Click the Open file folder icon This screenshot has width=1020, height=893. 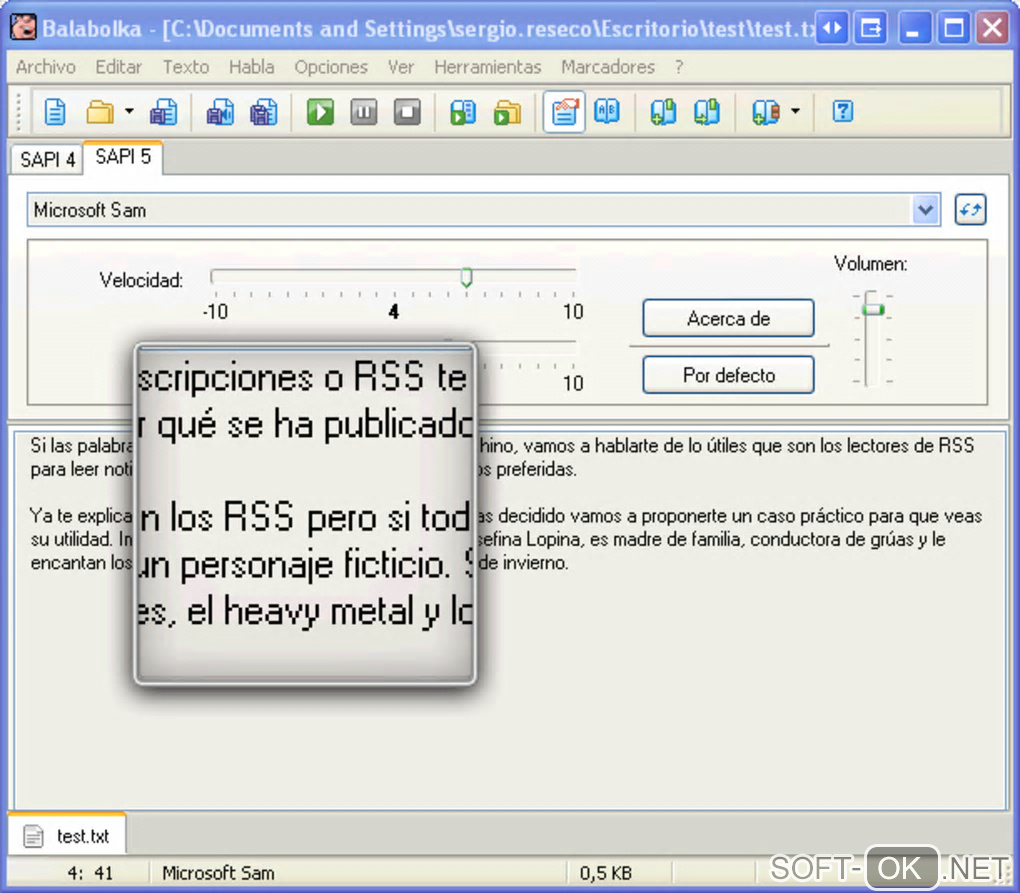100,112
